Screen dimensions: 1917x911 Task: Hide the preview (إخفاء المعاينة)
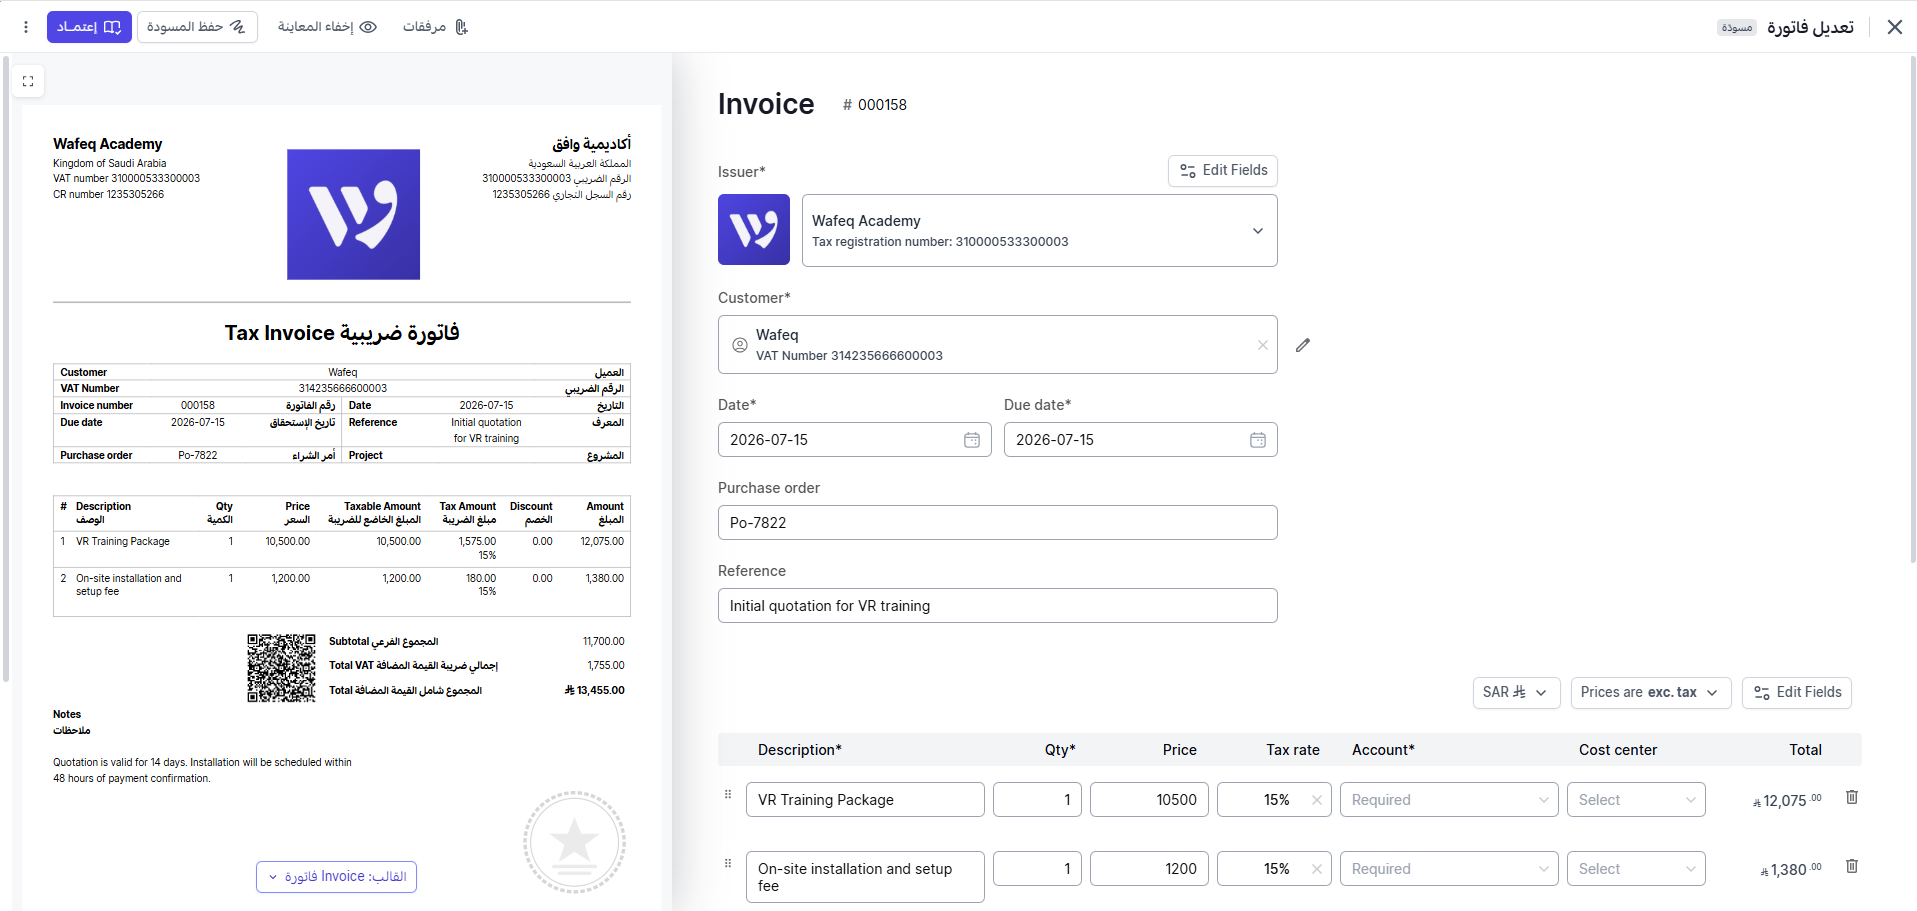click(x=327, y=27)
